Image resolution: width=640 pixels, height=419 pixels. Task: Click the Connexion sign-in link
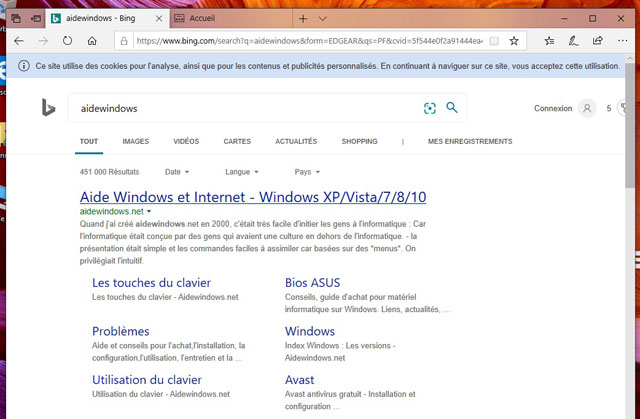(553, 108)
